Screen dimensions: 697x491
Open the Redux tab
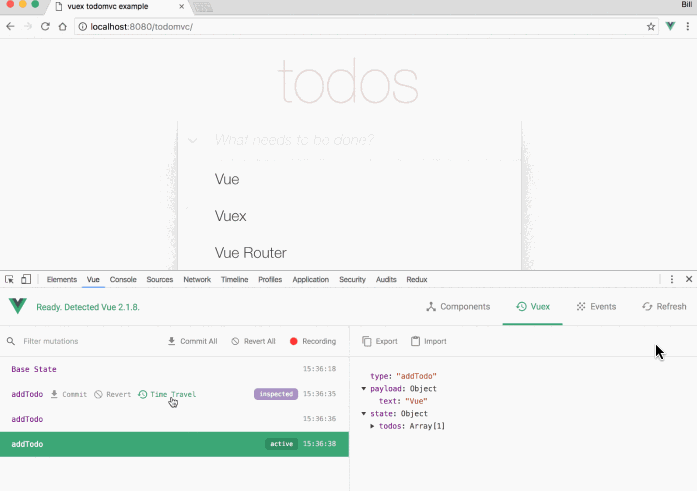coord(417,279)
